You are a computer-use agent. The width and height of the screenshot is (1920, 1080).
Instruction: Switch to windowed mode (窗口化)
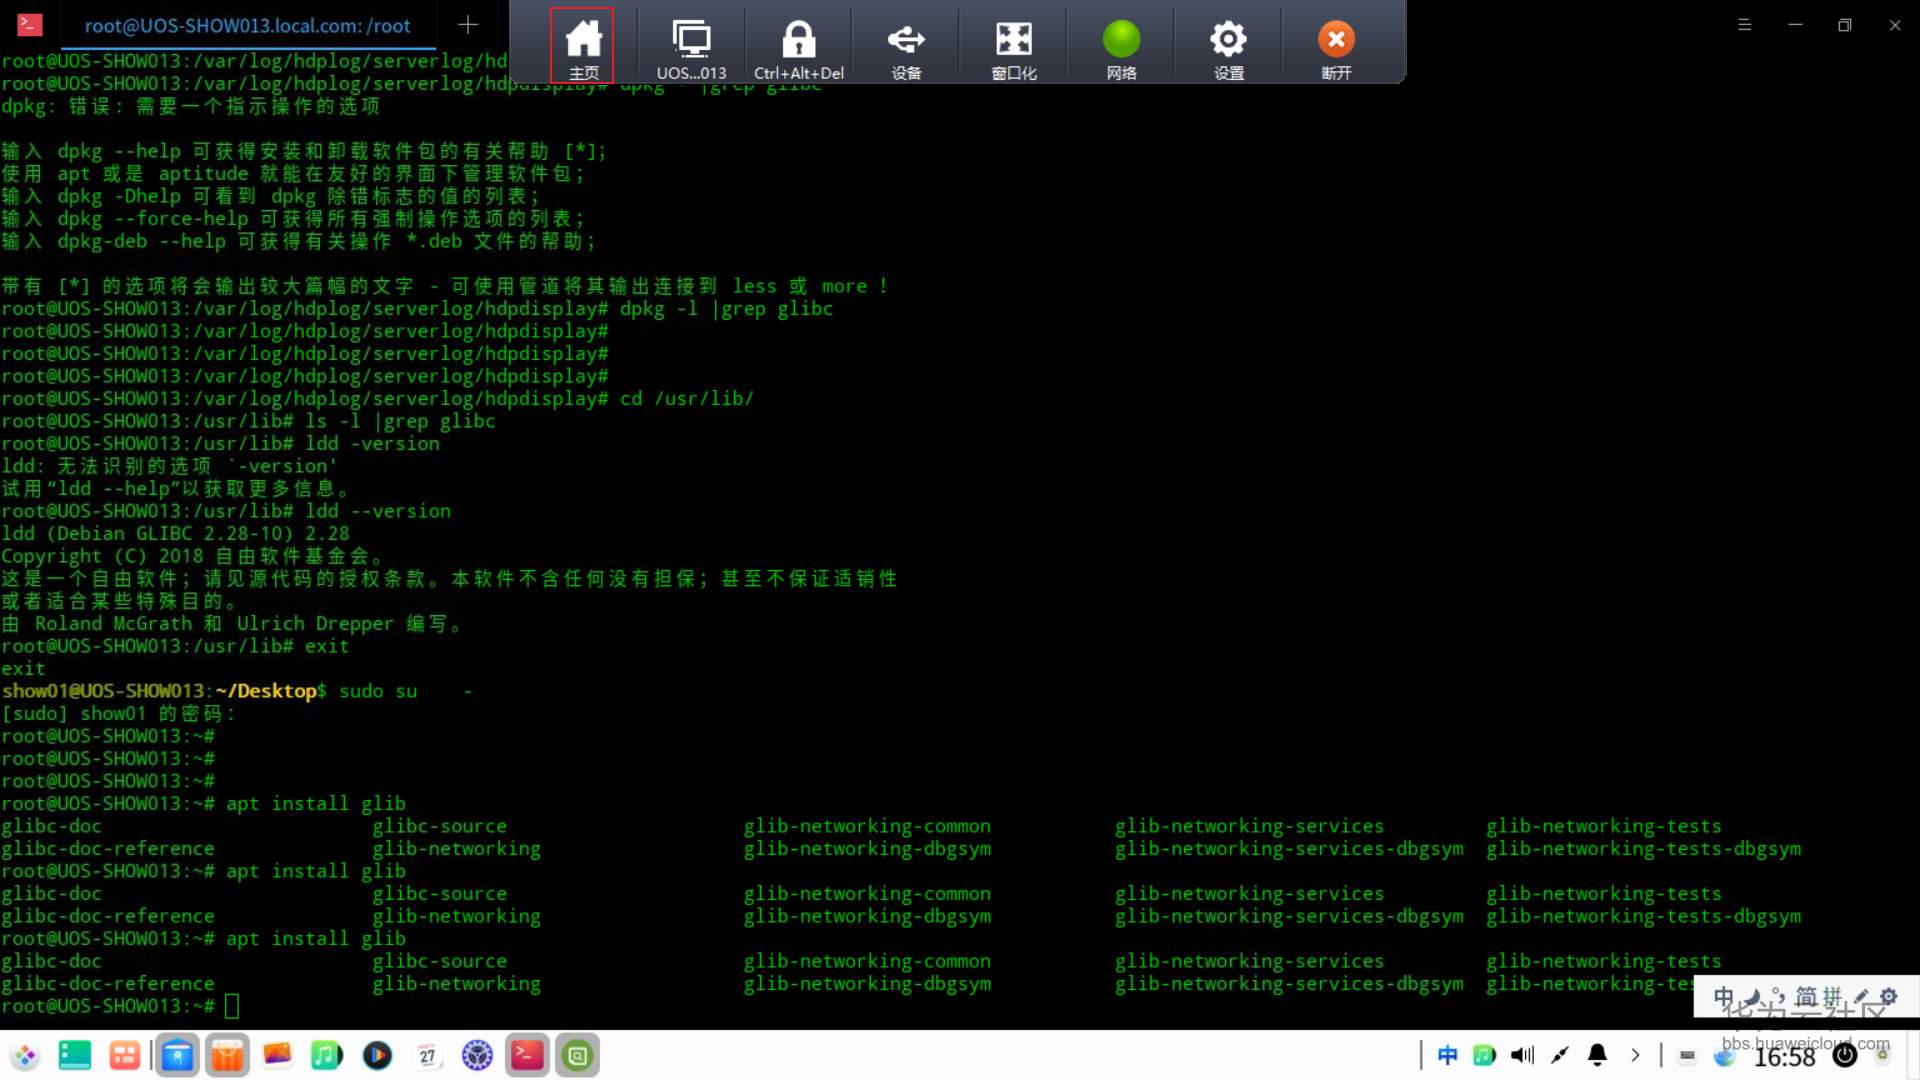coord(1013,45)
